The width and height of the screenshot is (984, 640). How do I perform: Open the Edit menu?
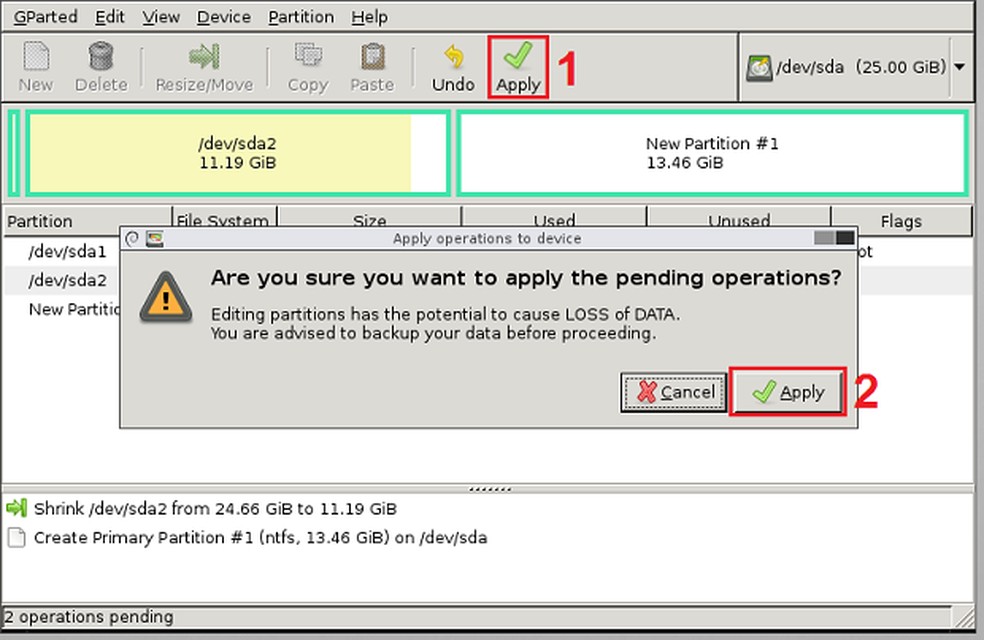click(110, 16)
